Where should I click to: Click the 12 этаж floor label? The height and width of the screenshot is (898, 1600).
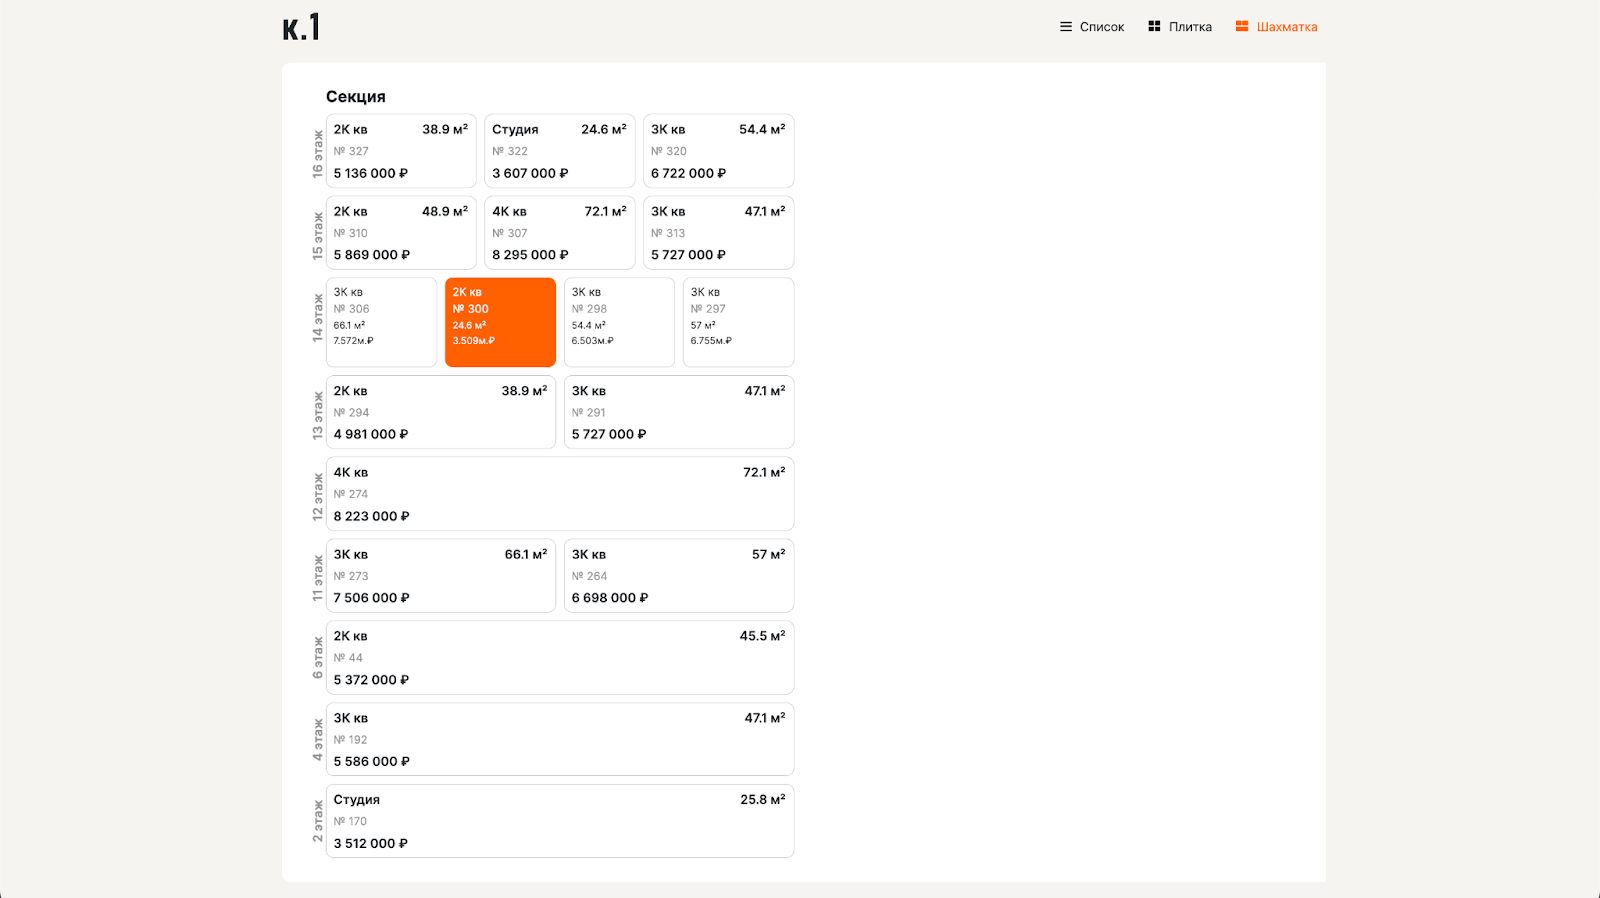tap(317, 497)
